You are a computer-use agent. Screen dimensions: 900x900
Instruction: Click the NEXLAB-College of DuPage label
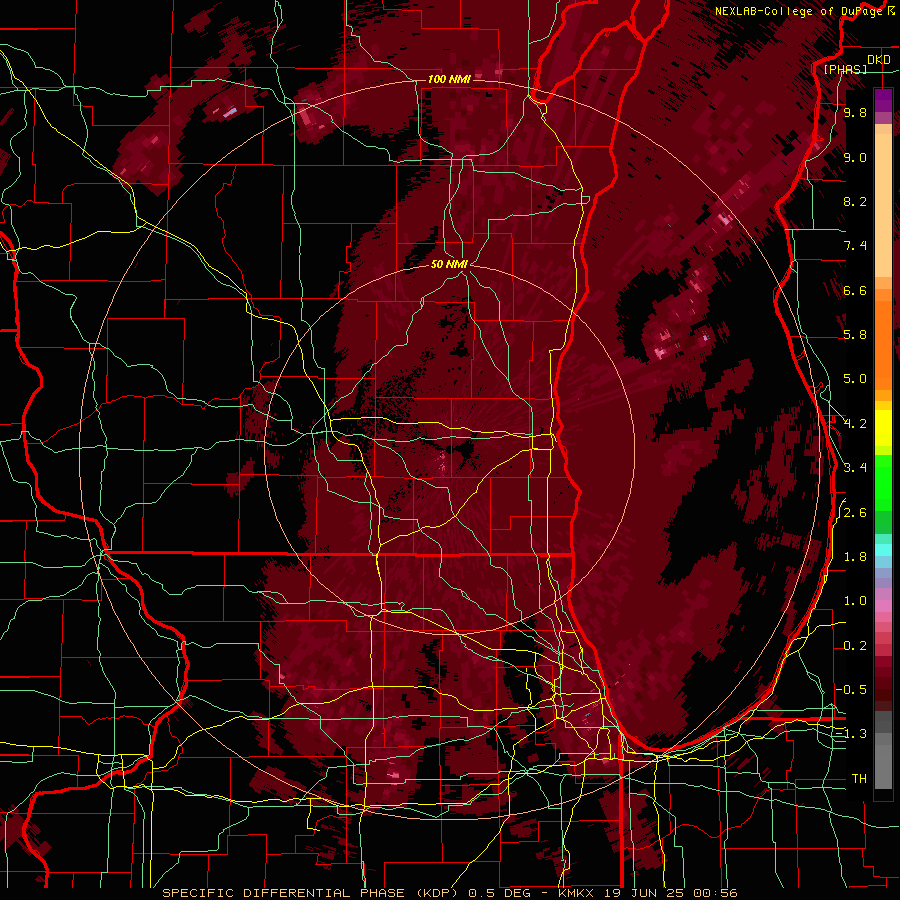[x=799, y=11]
